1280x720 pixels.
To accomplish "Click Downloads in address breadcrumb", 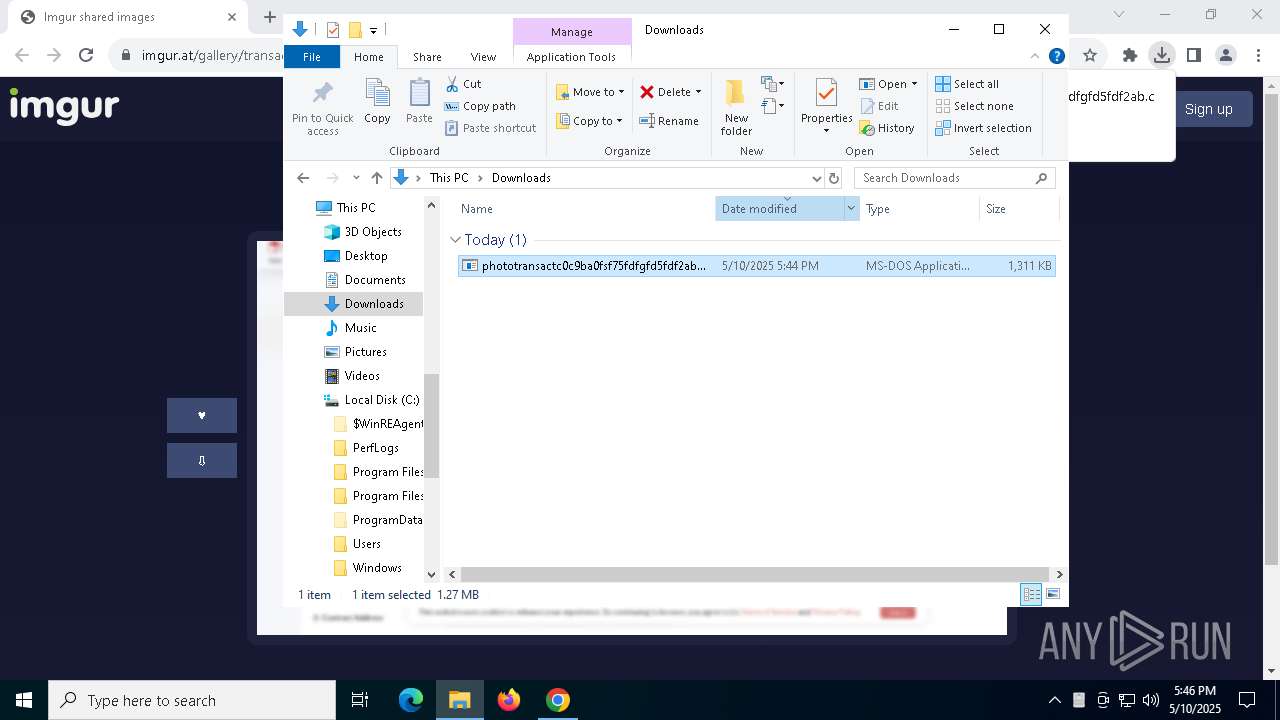I will pos(521,178).
